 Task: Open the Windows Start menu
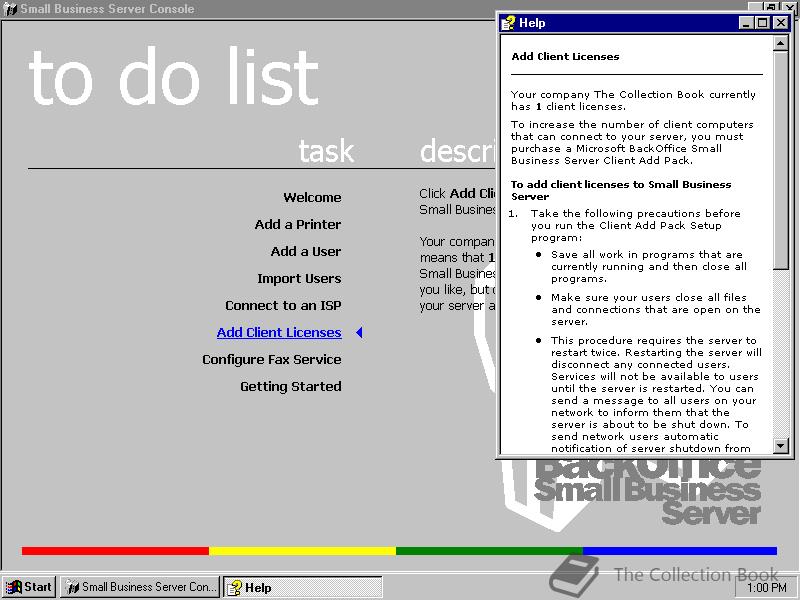(29, 587)
